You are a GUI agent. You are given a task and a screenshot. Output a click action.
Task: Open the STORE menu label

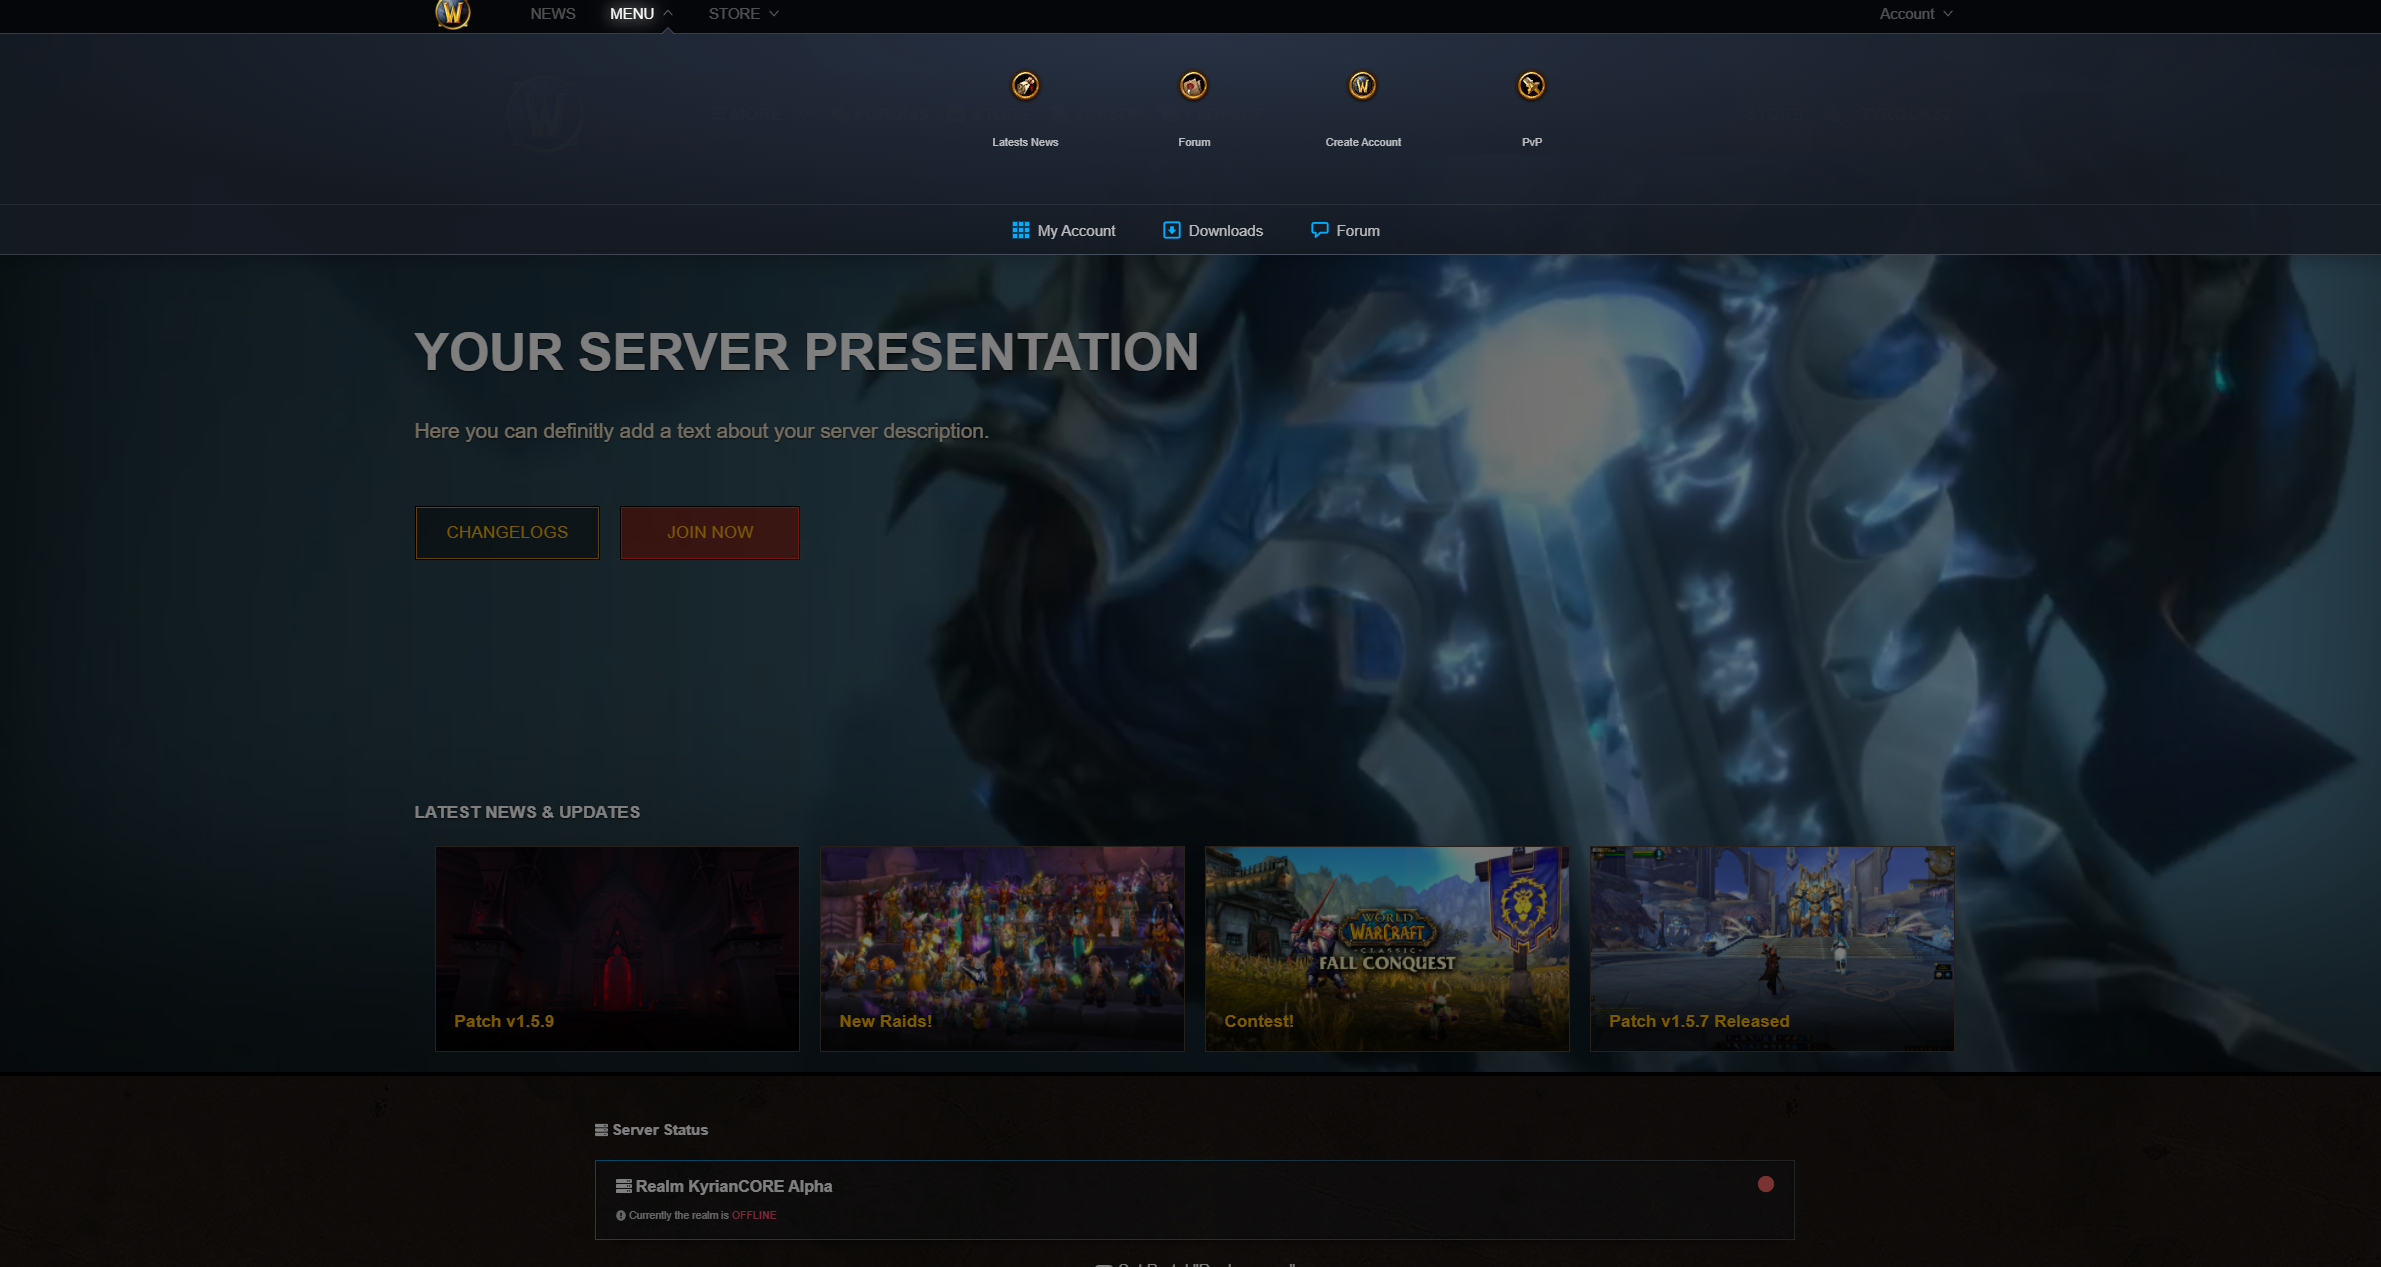[x=734, y=14]
